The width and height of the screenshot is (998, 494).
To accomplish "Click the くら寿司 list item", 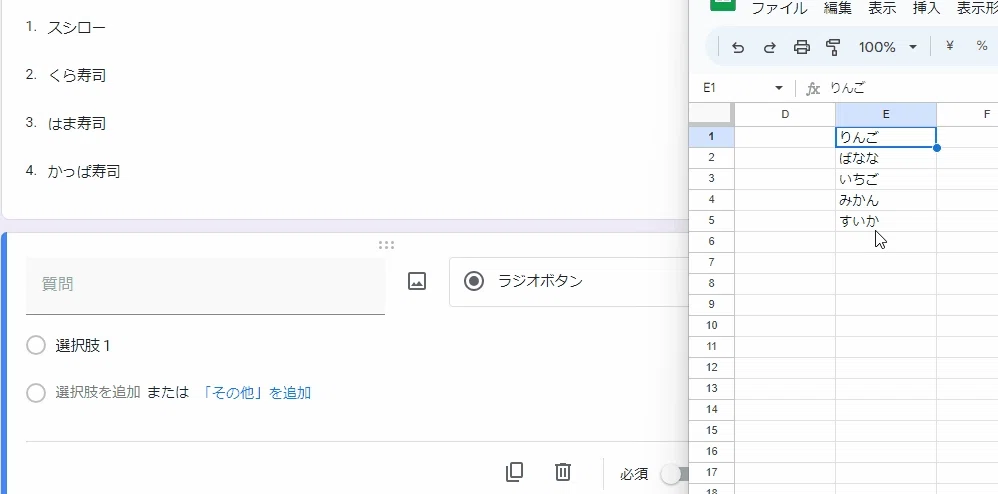I will click(x=76, y=75).
